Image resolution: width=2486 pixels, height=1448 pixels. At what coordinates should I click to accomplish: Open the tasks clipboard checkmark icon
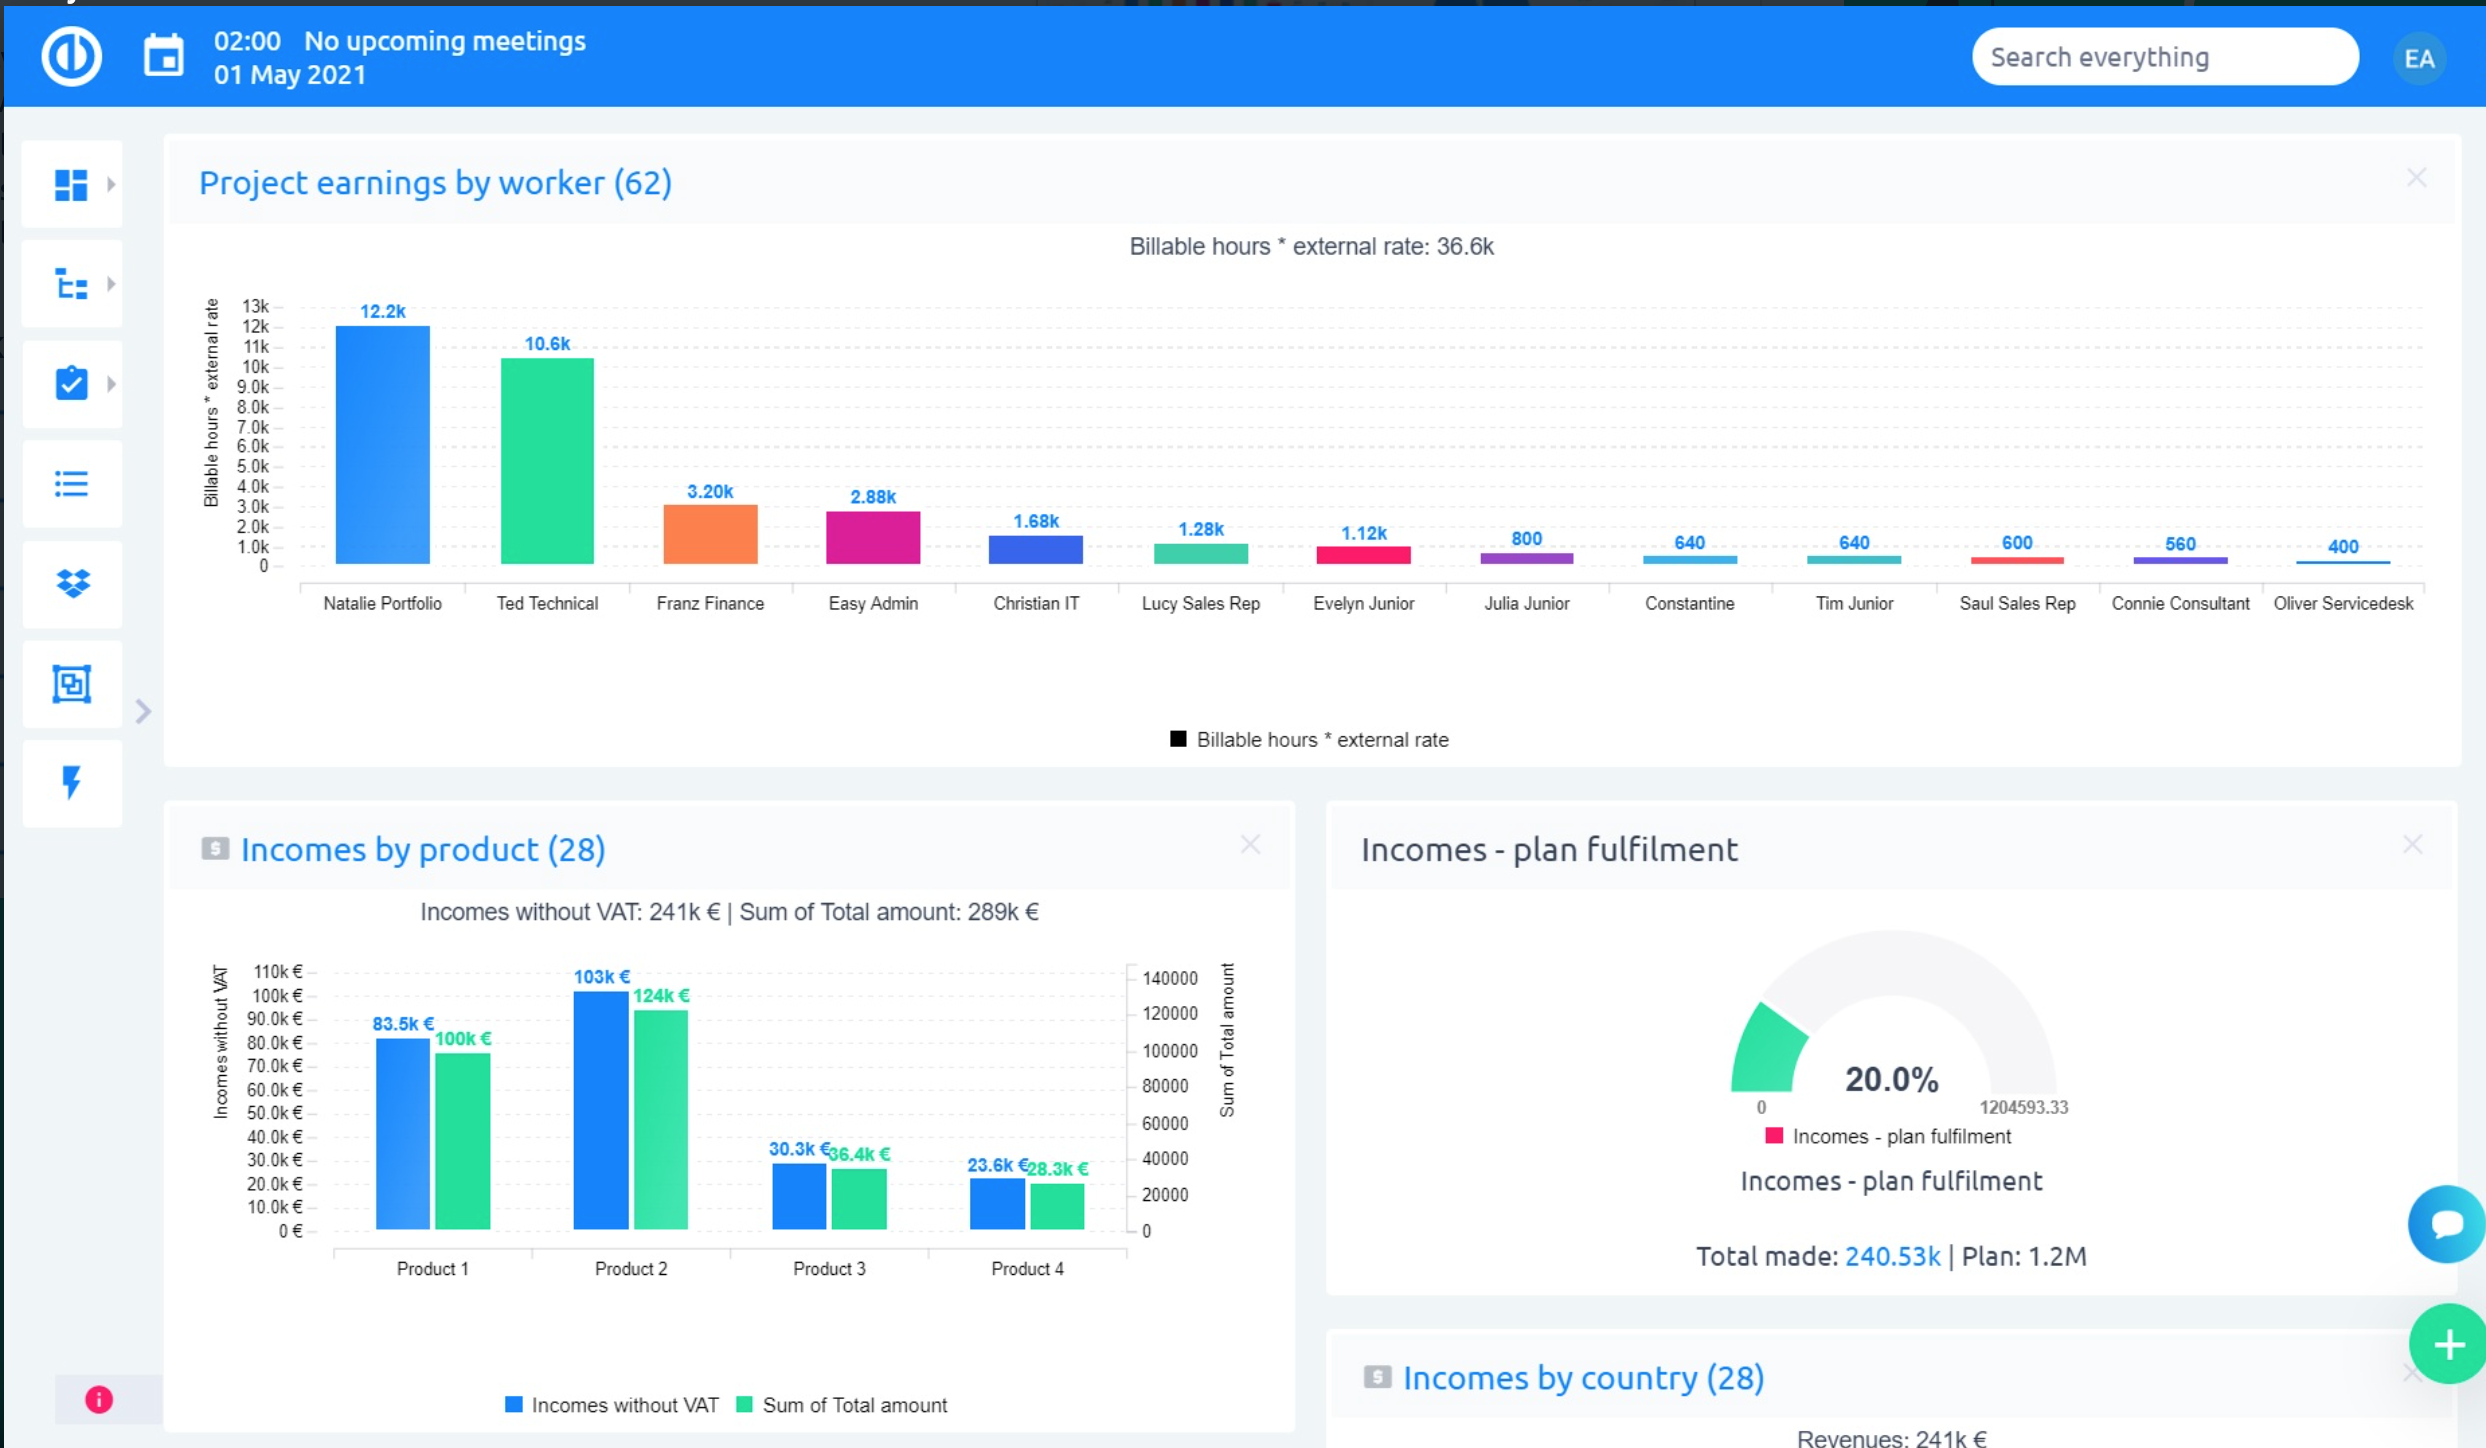point(71,384)
